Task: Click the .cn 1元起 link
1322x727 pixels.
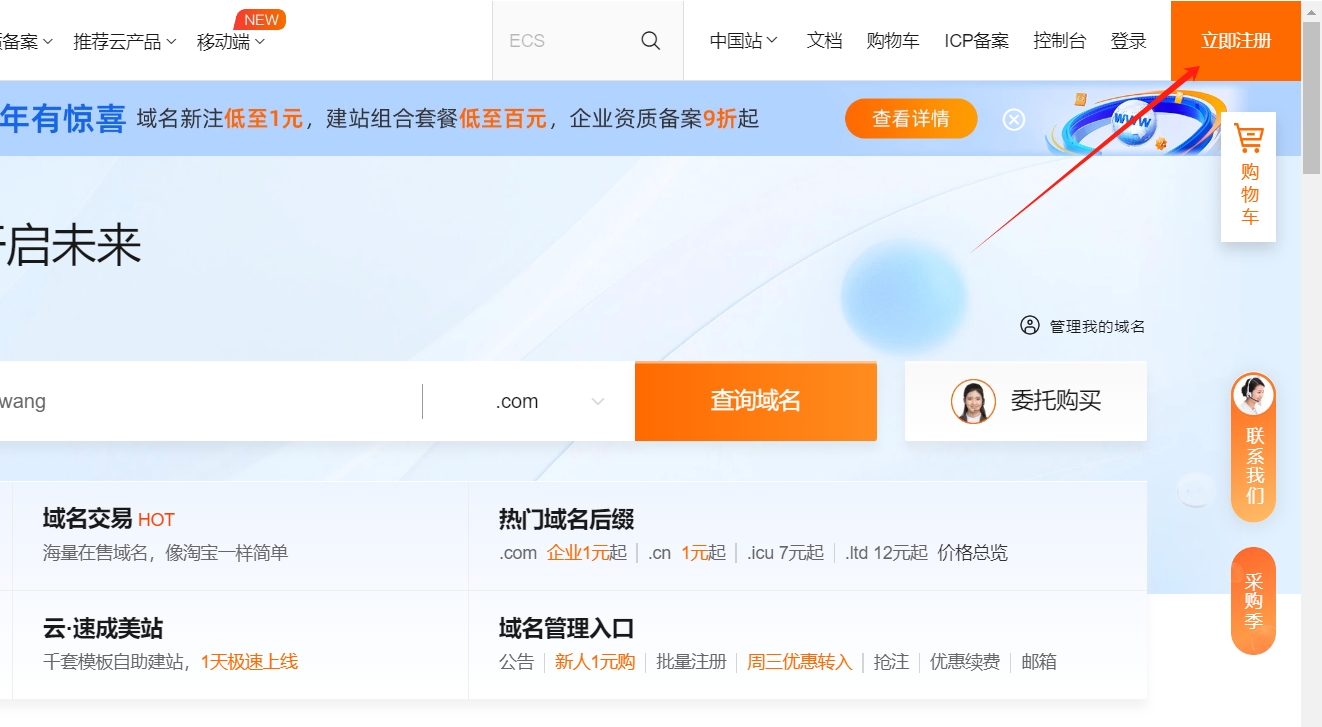Action: pos(686,552)
